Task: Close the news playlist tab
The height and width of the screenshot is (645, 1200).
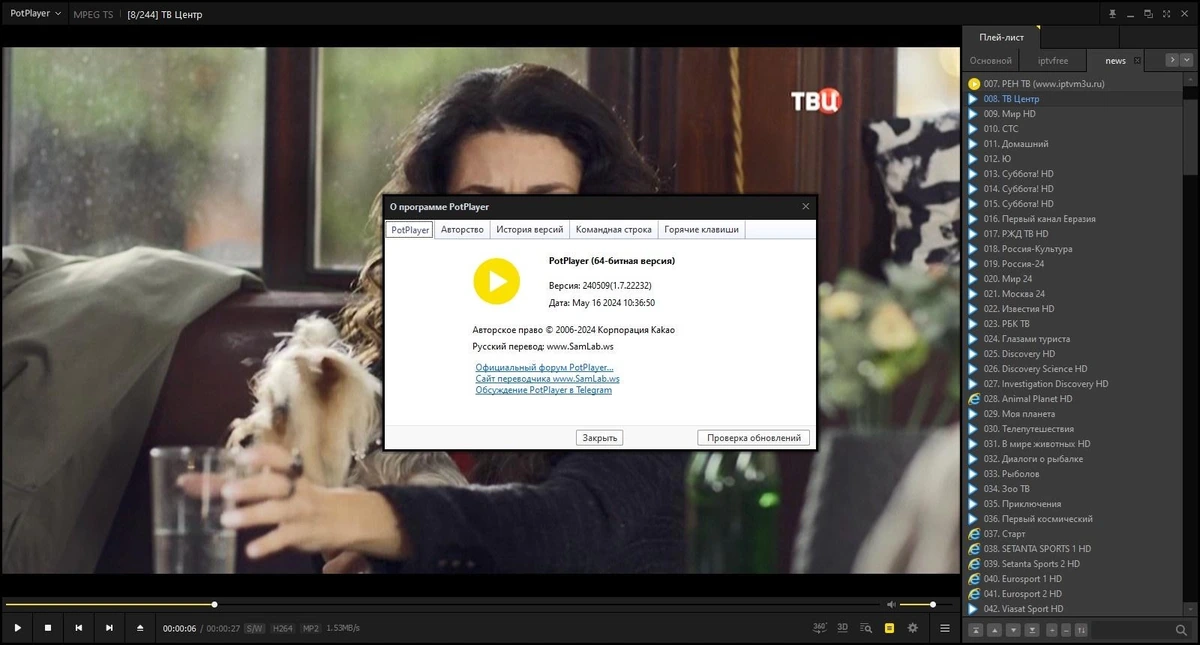Action: coord(1137,61)
